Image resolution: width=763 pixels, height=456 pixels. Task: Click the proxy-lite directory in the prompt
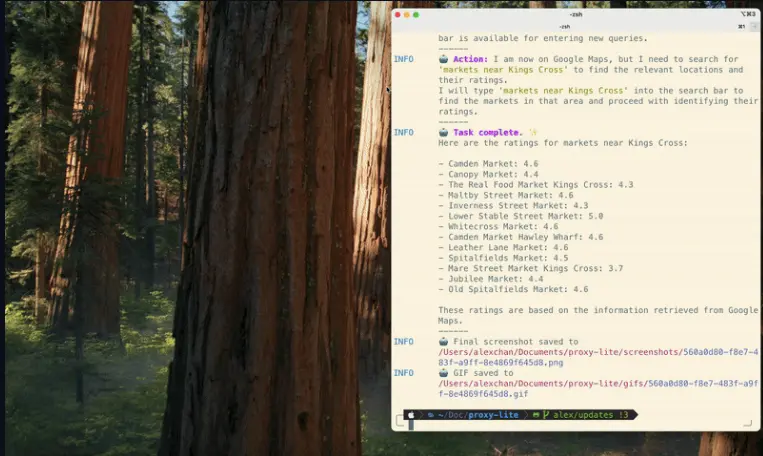[493, 415]
